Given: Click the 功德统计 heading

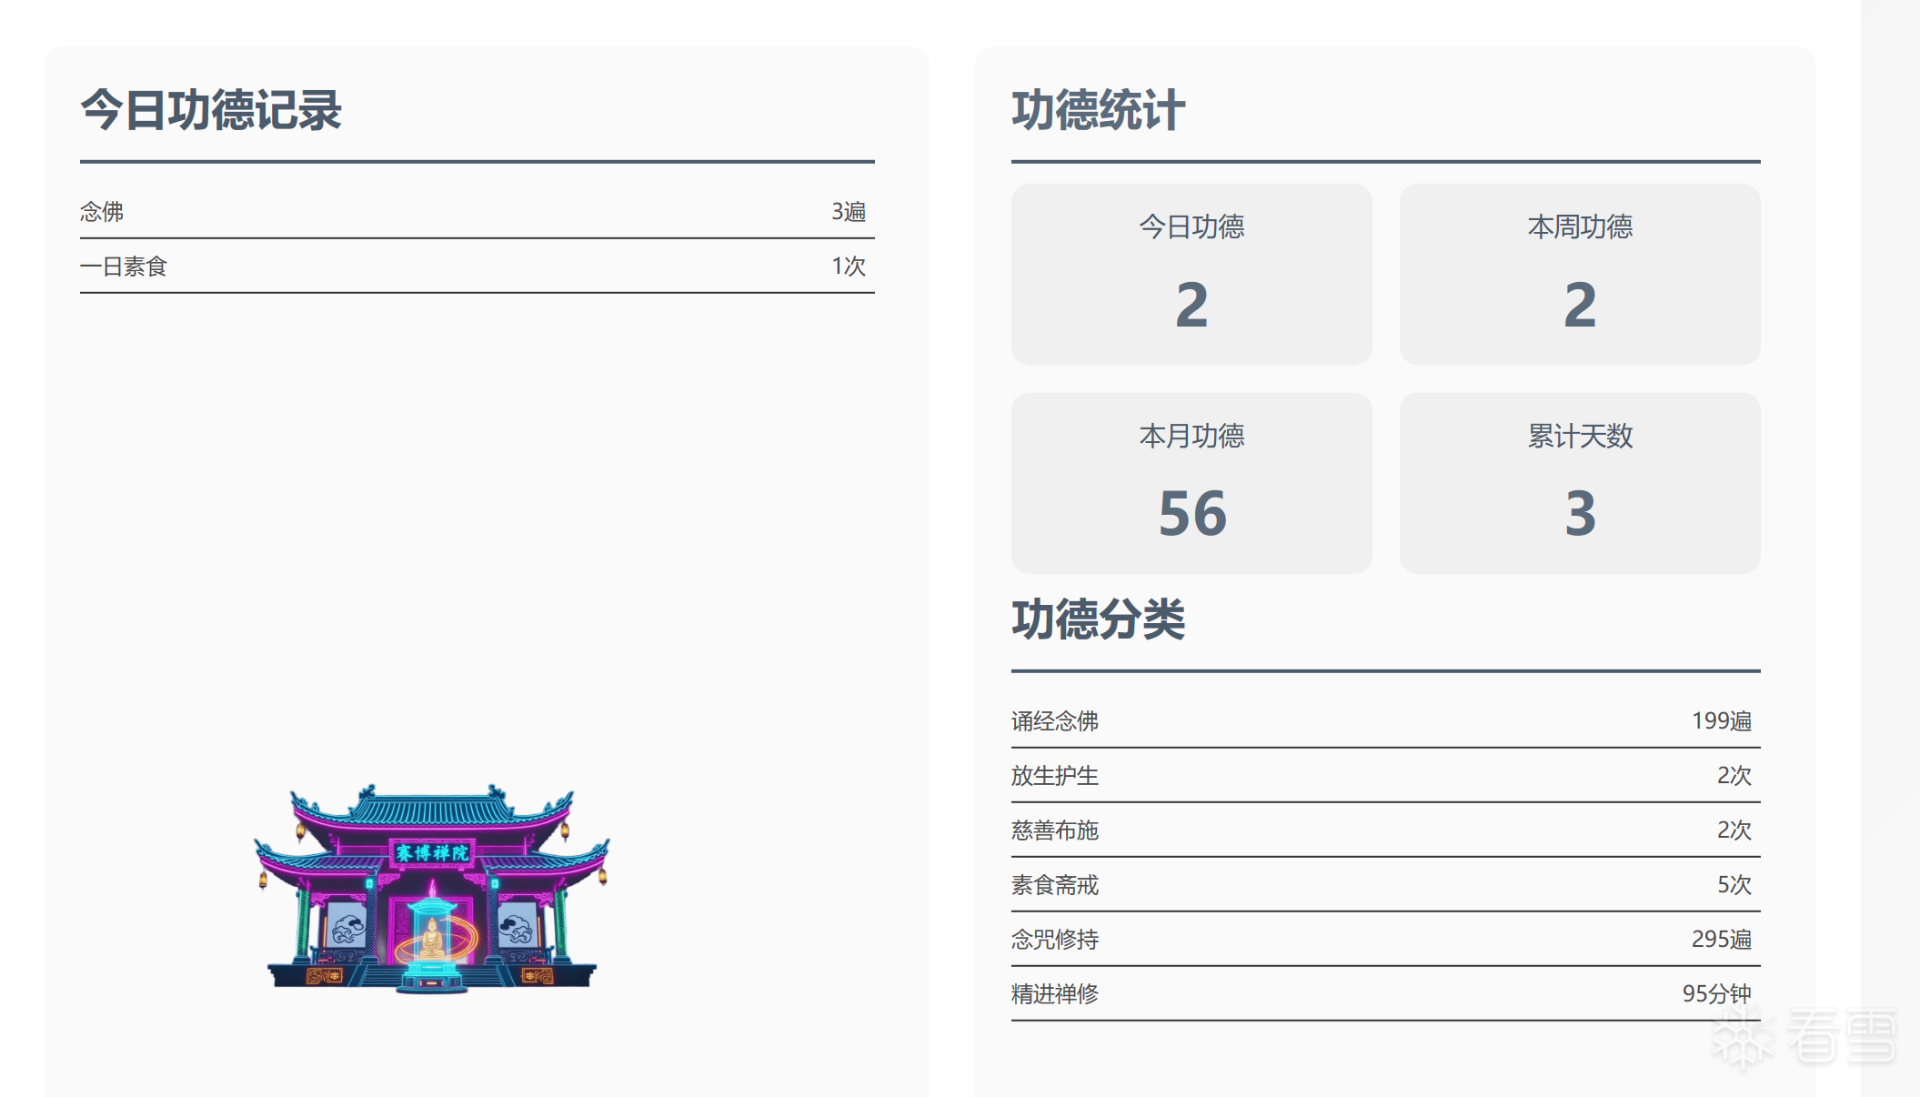Looking at the screenshot, I should [1098, 110].
